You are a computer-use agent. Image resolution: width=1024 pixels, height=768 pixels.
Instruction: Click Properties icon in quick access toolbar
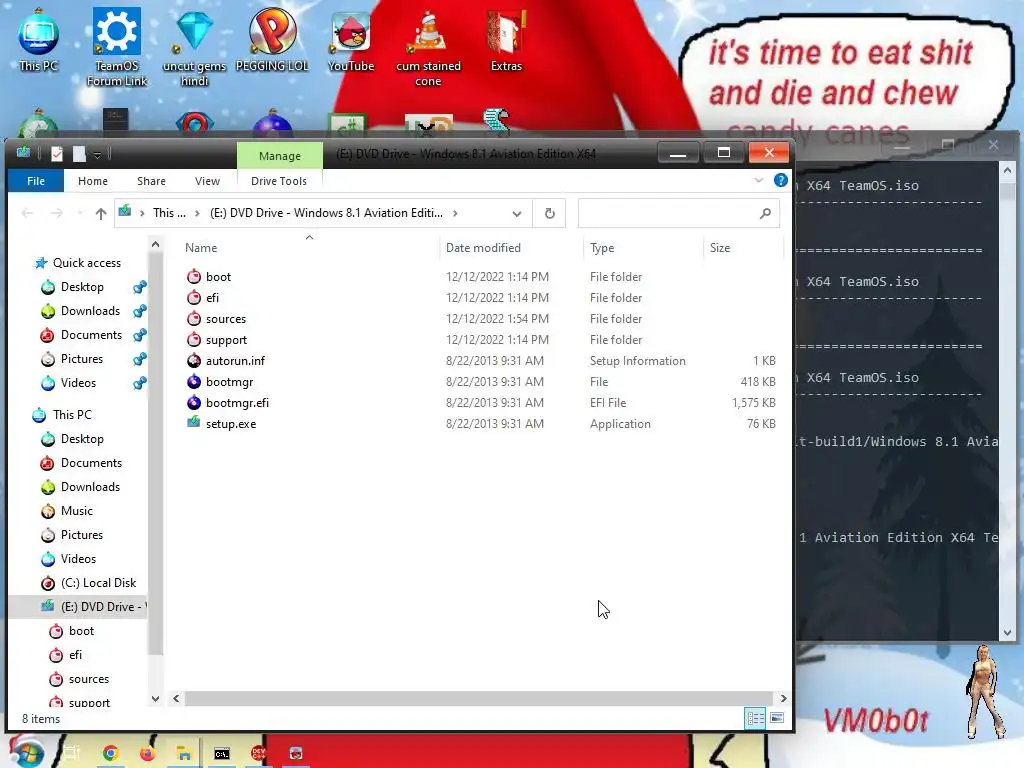57,154
